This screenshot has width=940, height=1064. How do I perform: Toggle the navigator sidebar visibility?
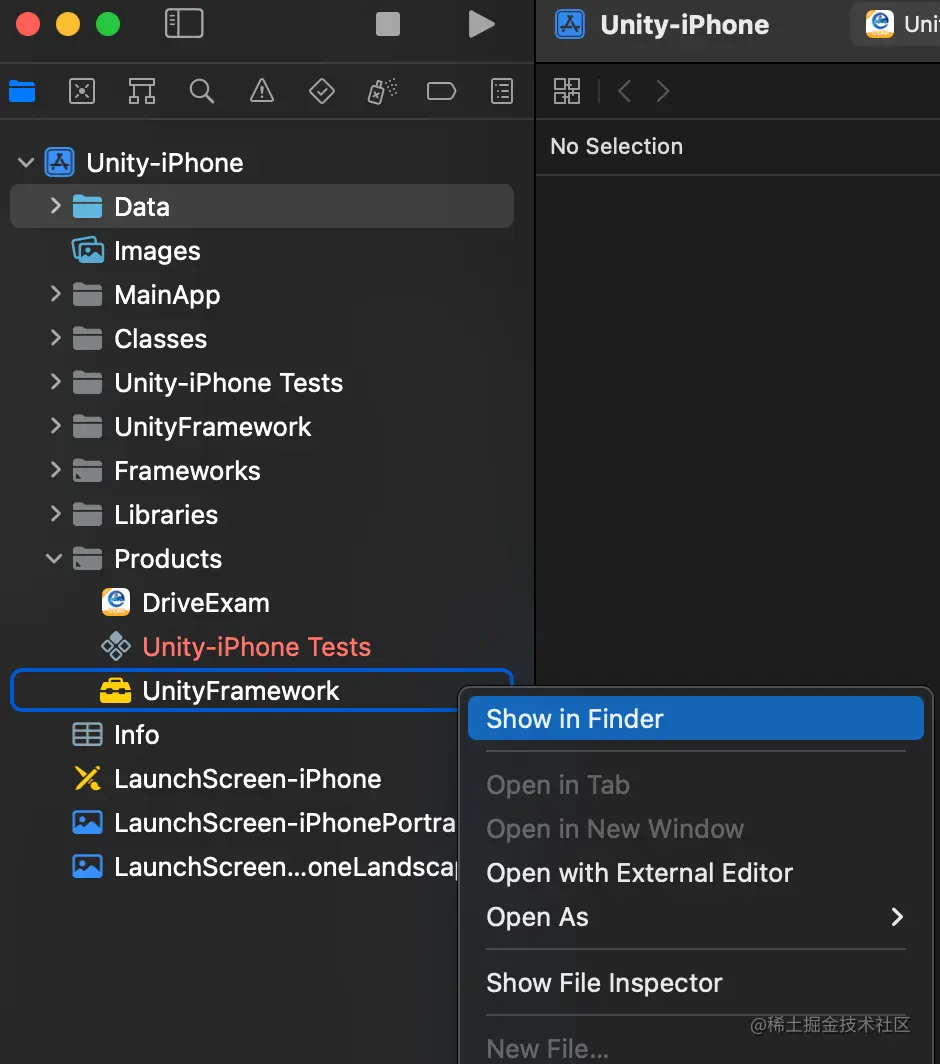[184, 24]
